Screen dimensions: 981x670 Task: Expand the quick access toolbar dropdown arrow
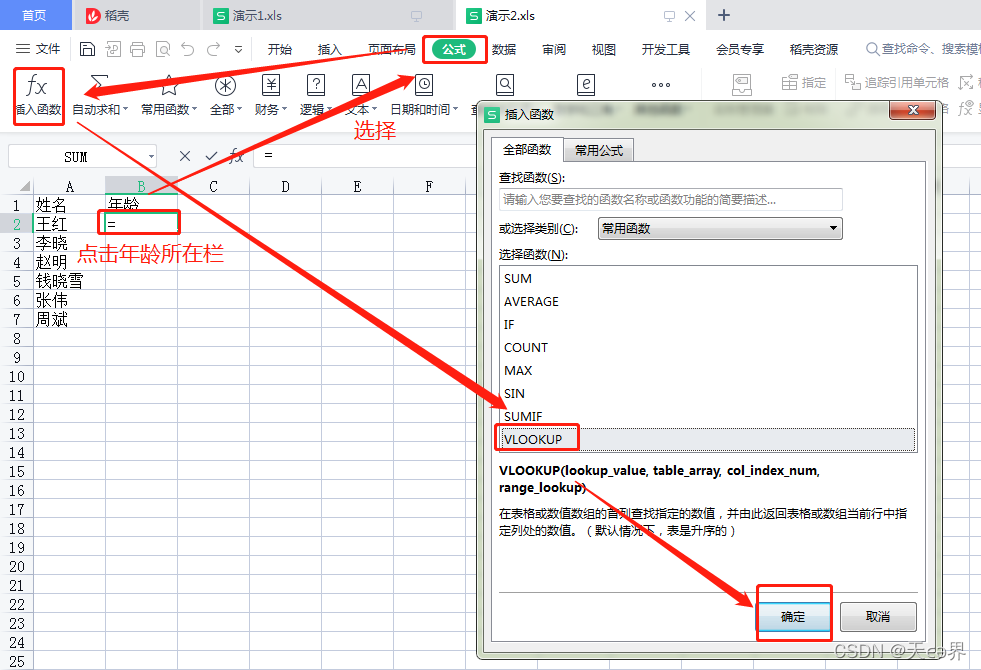click(x=238, y=49)
